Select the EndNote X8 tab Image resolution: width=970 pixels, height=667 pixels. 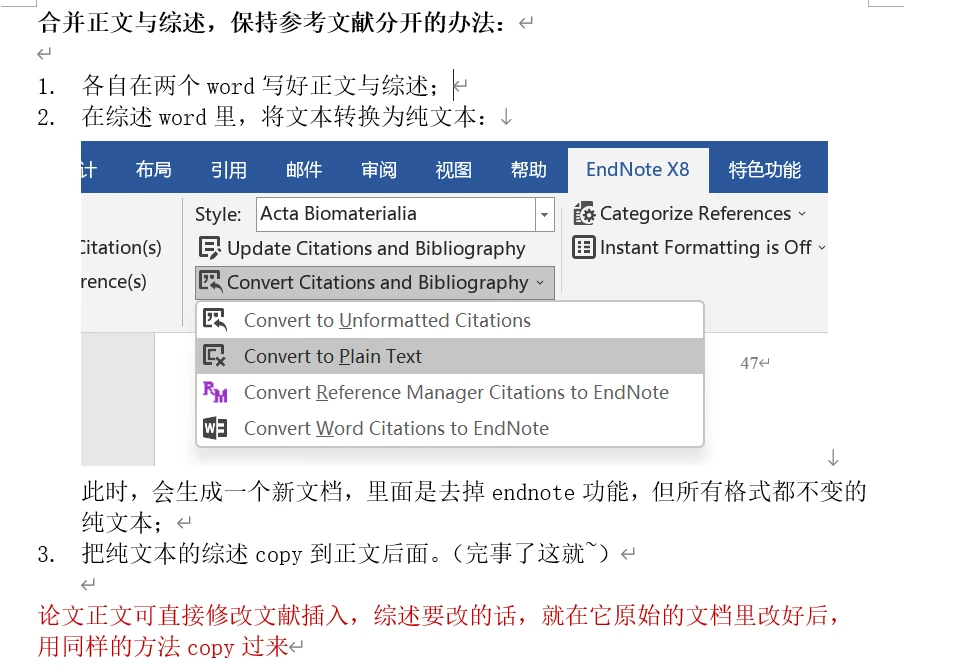(x=638, y=170)
